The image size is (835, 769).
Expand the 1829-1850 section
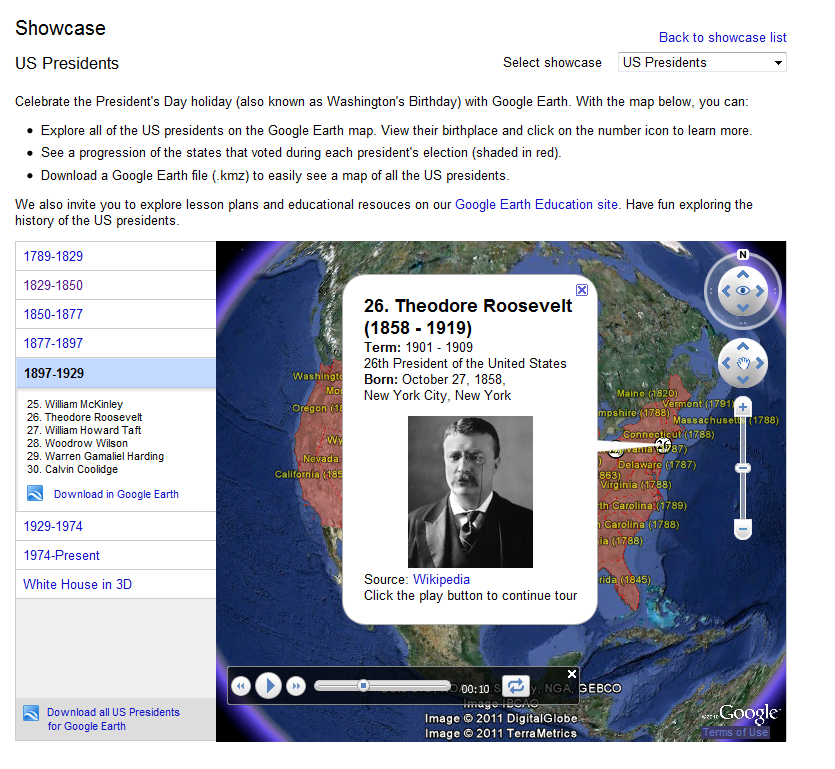coord(116,285)
